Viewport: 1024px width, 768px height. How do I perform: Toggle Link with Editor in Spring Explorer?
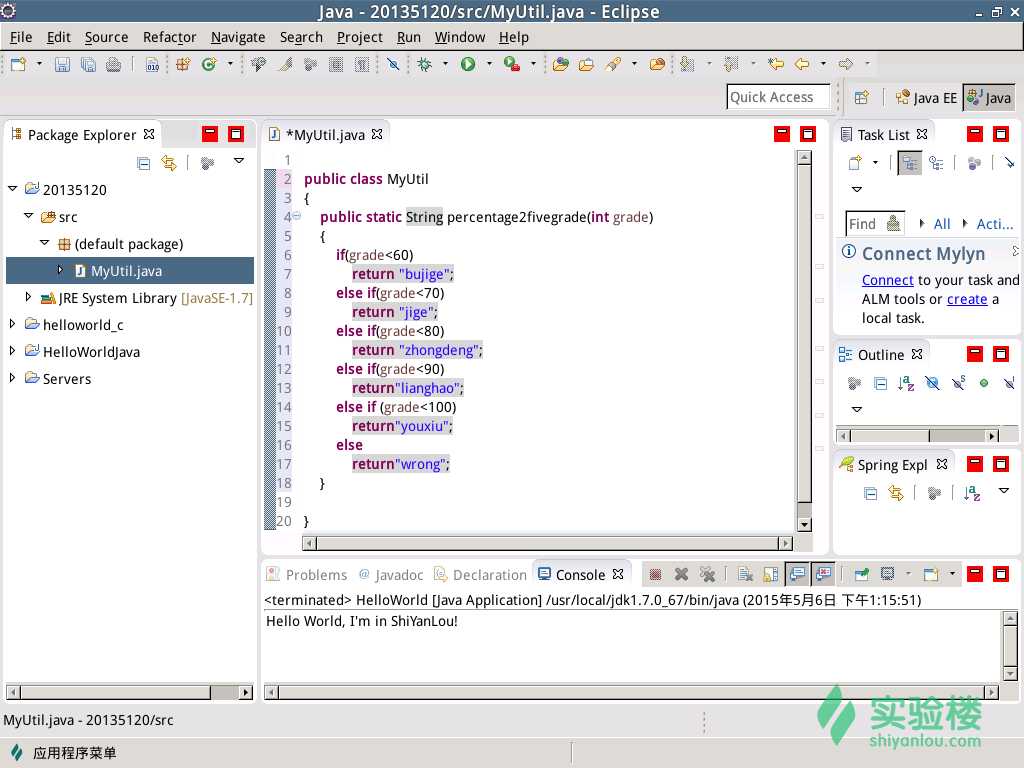pyautogui.click(x=896, y=493)
